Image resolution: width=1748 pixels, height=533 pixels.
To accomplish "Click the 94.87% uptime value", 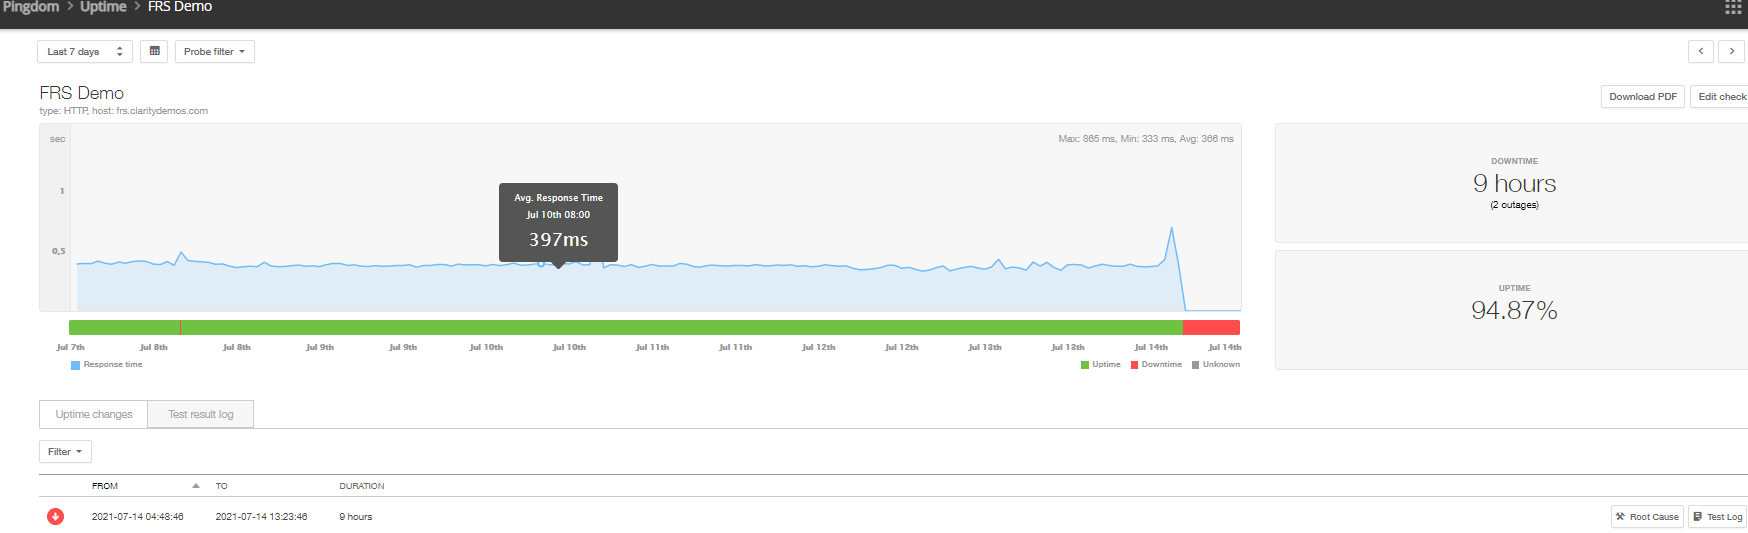I will (x=1514, y=310).
